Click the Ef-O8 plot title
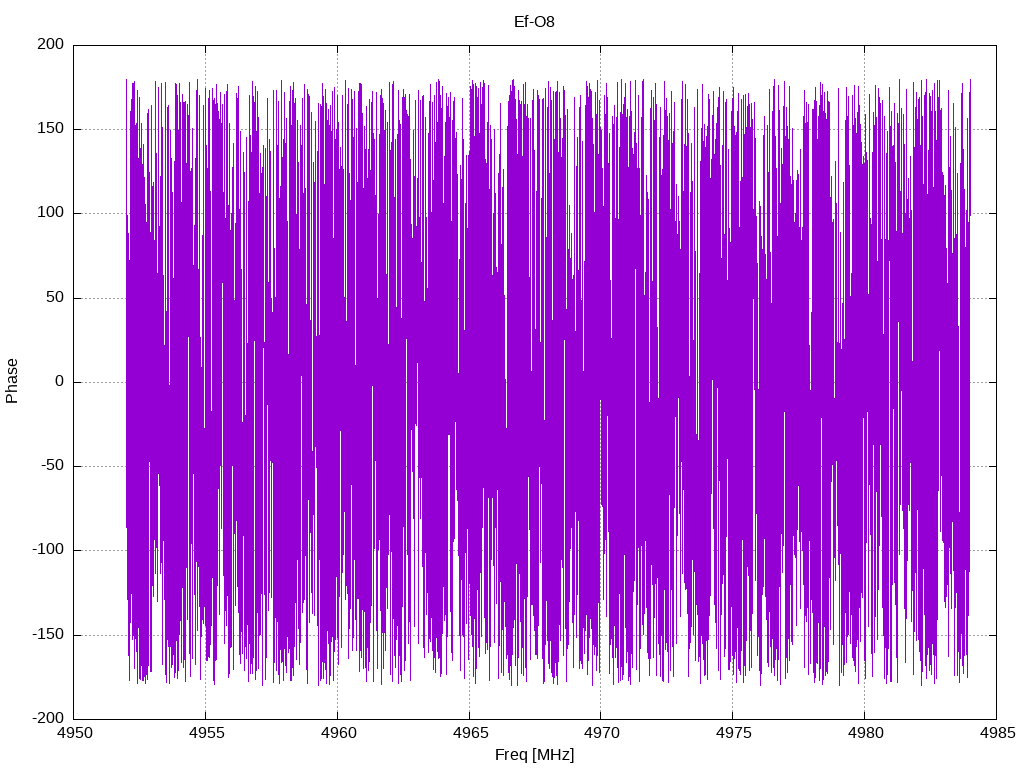The image size is (1024, 768). pyautogui.click(x=534, y=22)
